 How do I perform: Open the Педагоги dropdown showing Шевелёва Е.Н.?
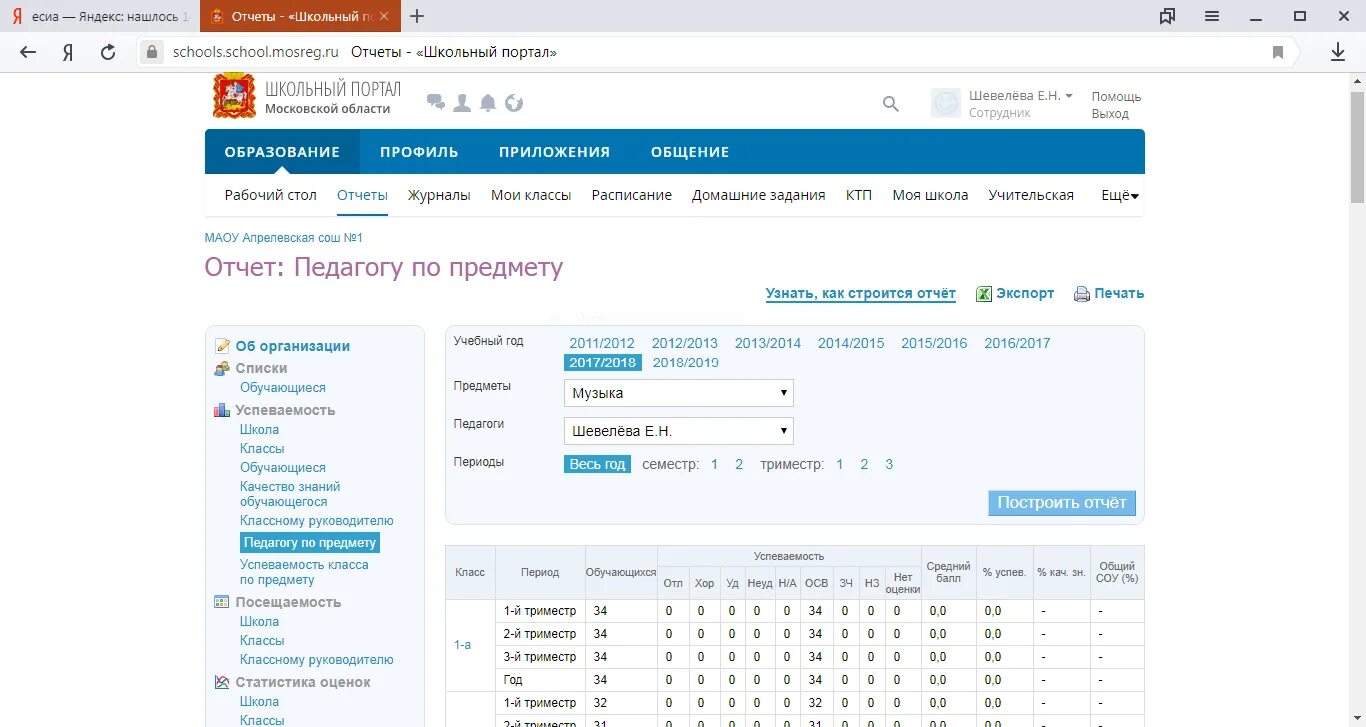(679, 431)
